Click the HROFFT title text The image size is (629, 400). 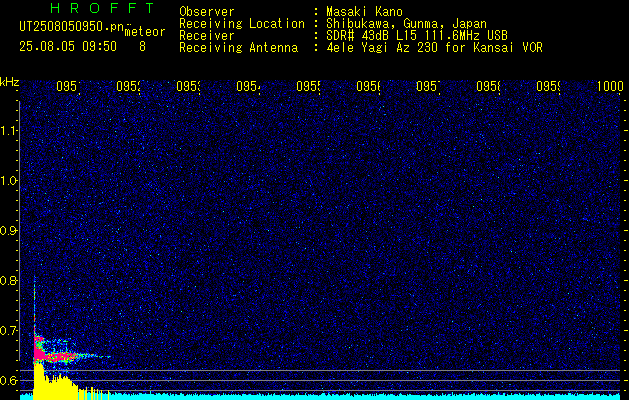(102, 8)
